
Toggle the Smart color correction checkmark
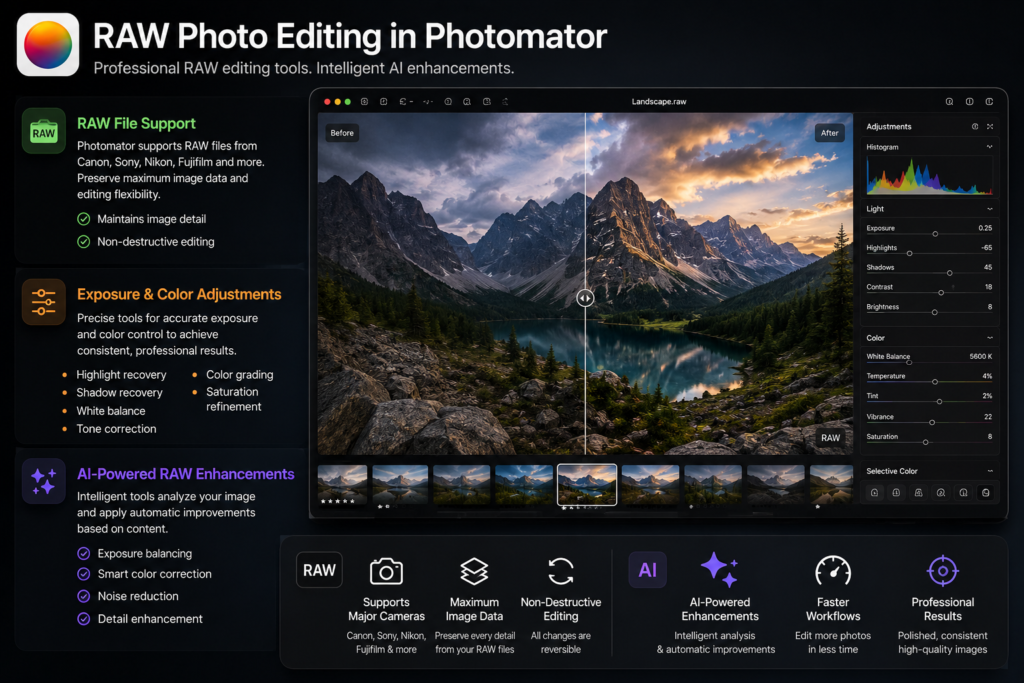(x=84, y=574)
